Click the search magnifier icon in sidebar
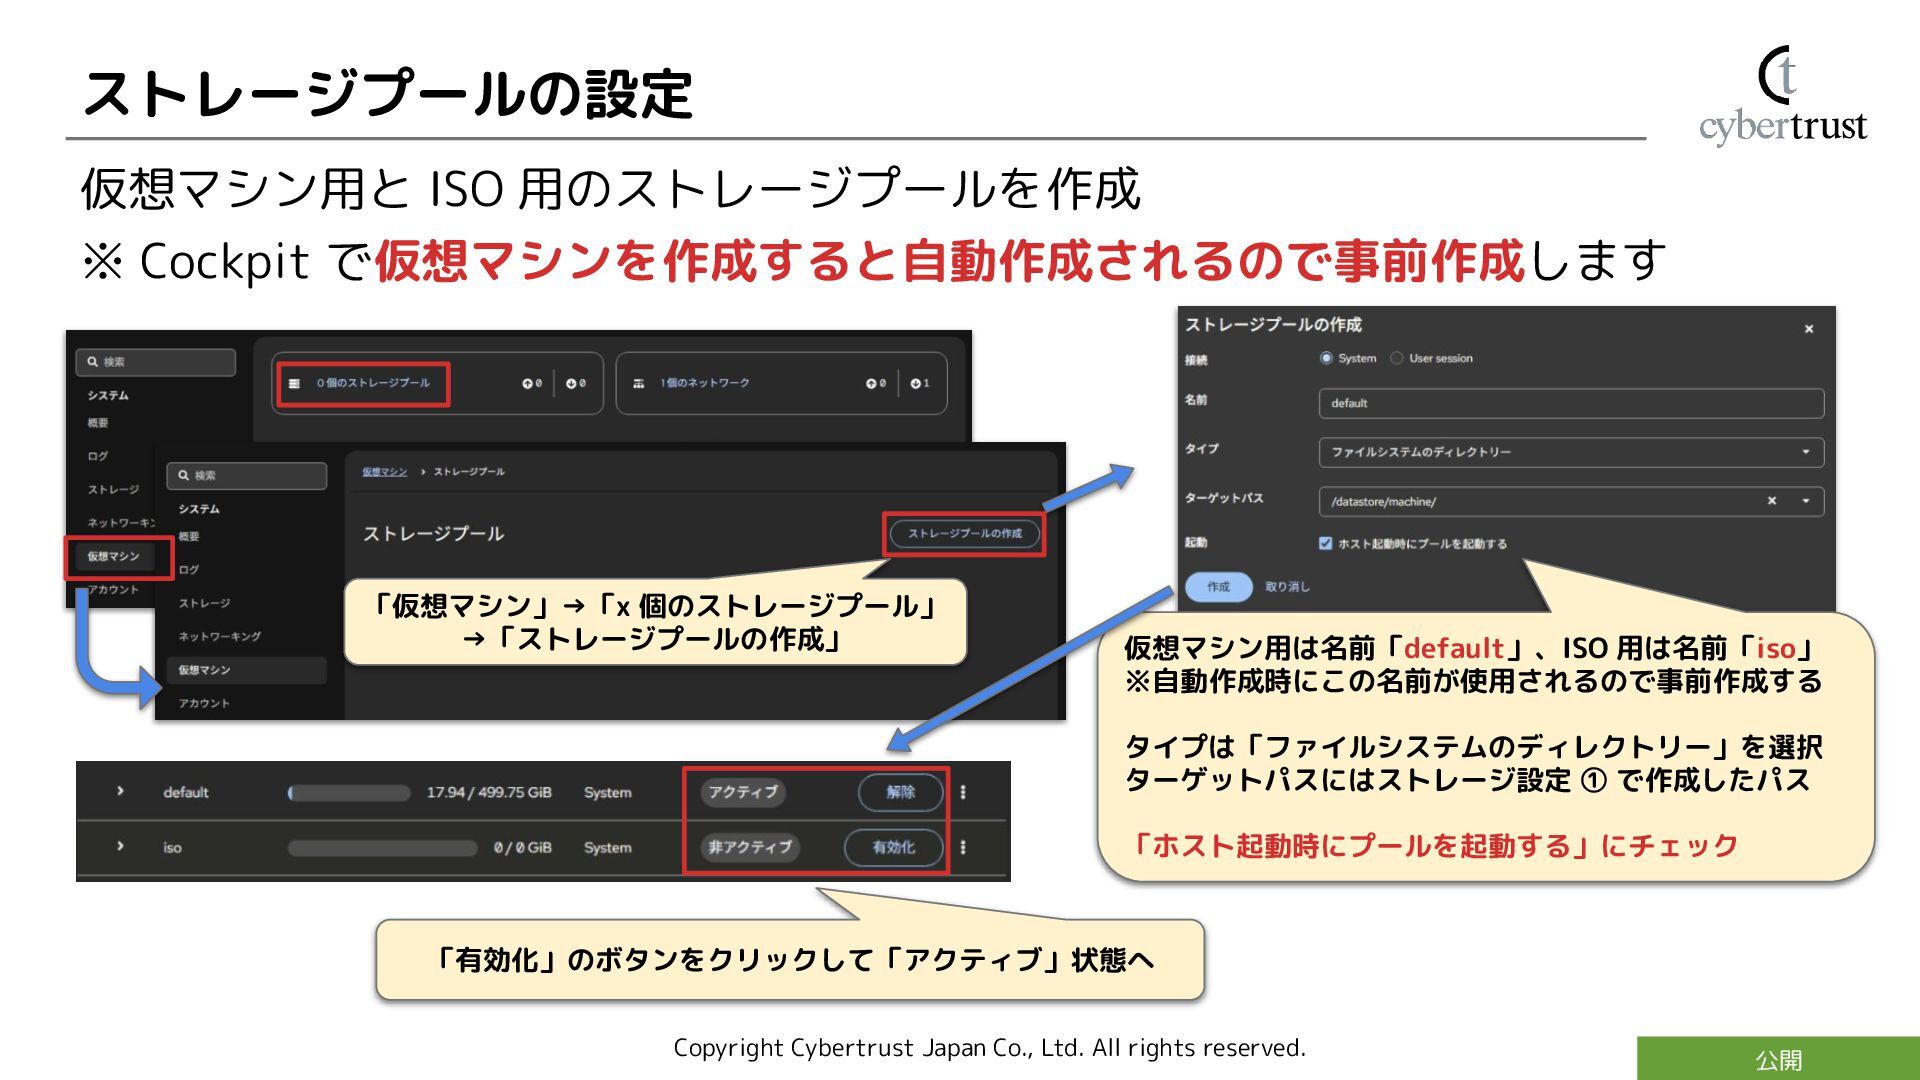Viewport: 1920px width, 1080px height. [x=184, y=476]
